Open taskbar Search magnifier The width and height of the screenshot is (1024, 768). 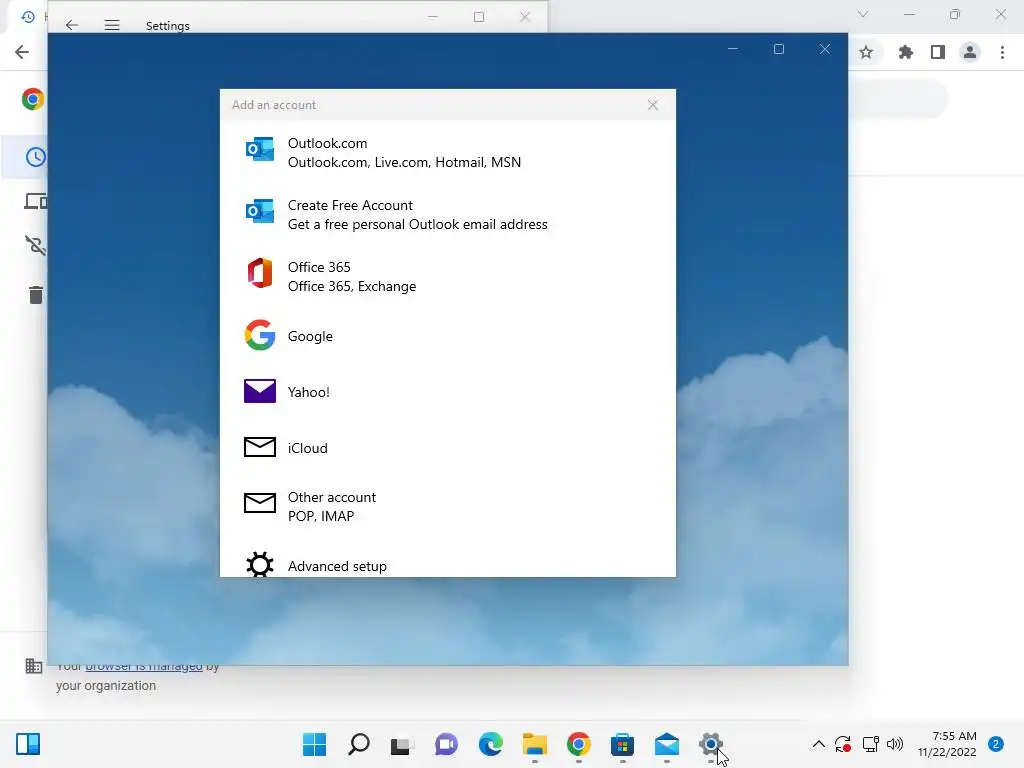359,744
